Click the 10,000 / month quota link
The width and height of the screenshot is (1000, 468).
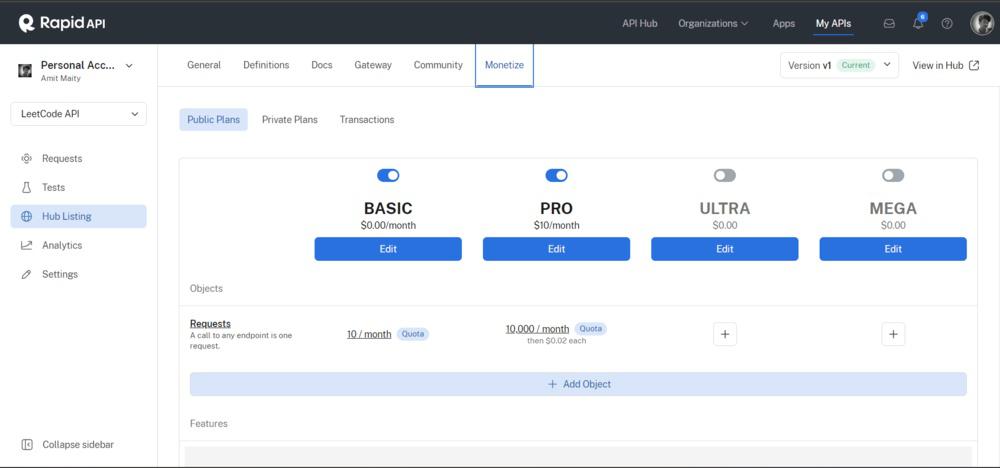point(538,329)
